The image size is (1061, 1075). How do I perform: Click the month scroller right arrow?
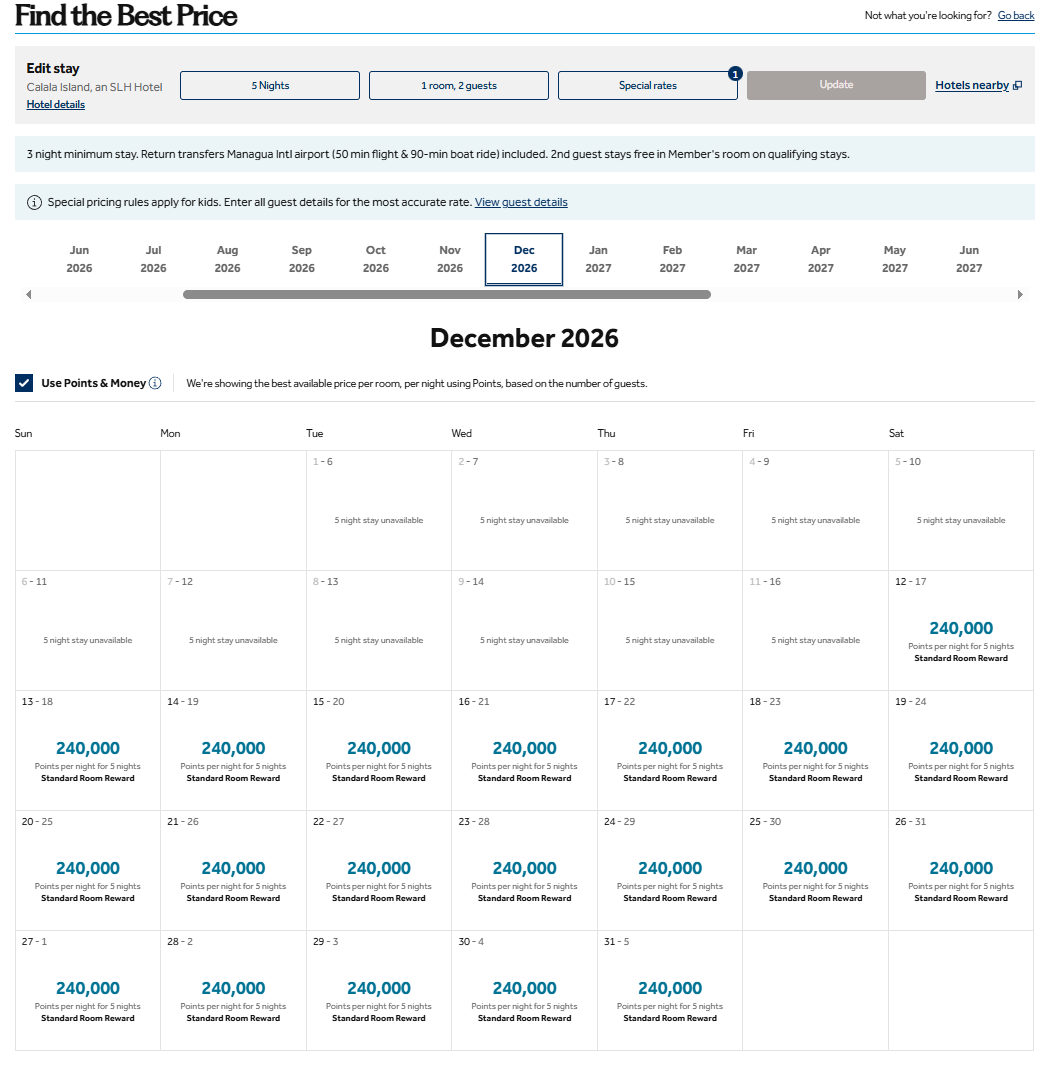1020,295
